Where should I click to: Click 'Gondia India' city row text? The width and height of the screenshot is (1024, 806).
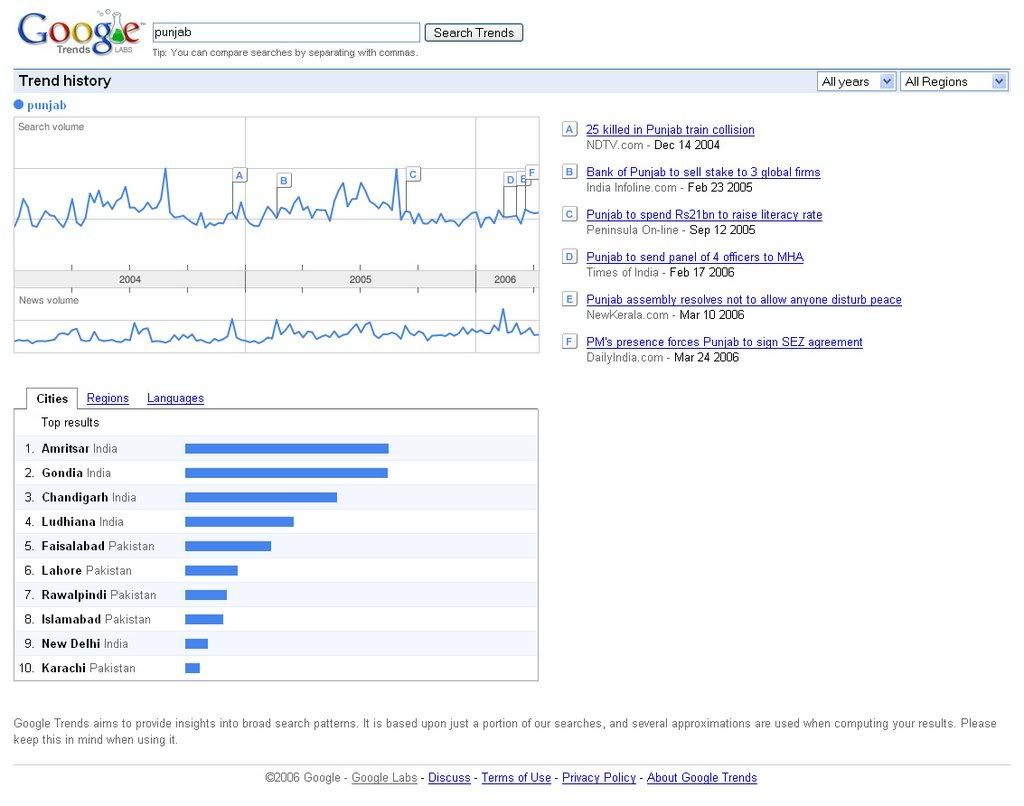76,473
